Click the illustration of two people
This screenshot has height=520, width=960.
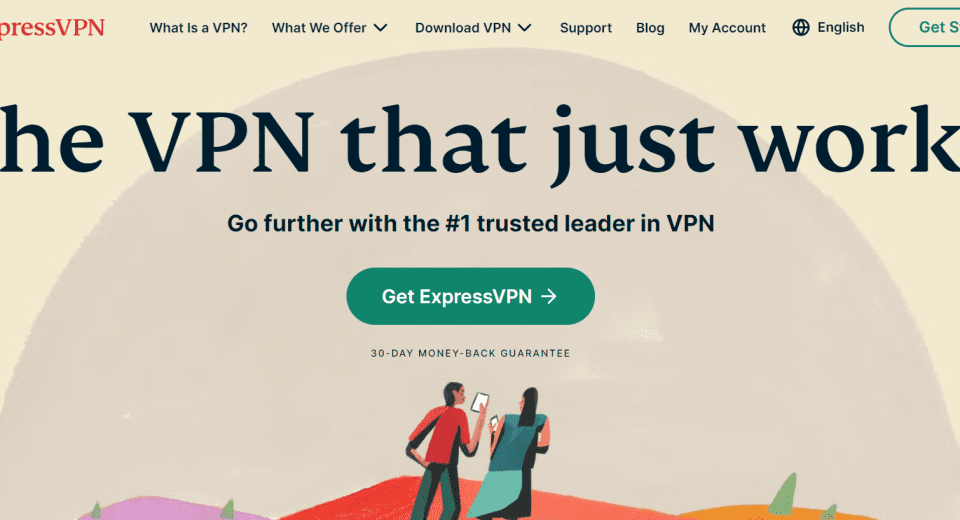click(478, 451)
